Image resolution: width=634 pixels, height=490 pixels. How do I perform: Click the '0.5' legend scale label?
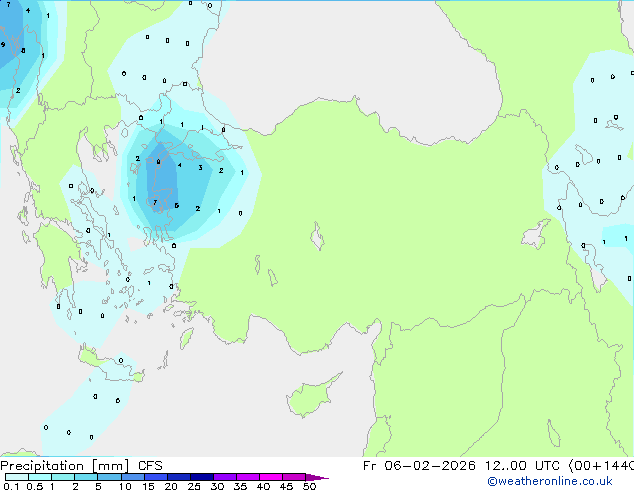pyautogui.click(x=35, y=486)
